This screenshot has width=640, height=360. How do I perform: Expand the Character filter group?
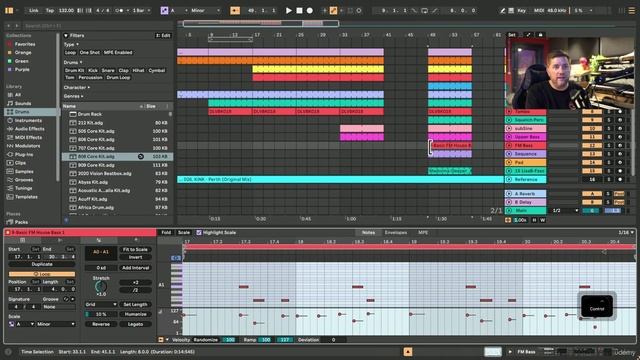click(77, 87)
